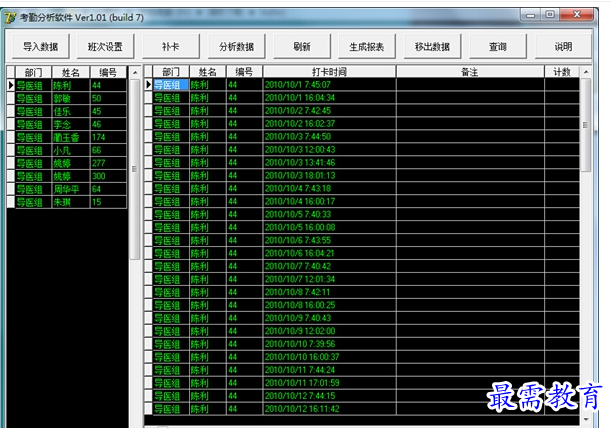Click 编号 header in punch records table
This screenshot has height=428, width=611.
244,72
